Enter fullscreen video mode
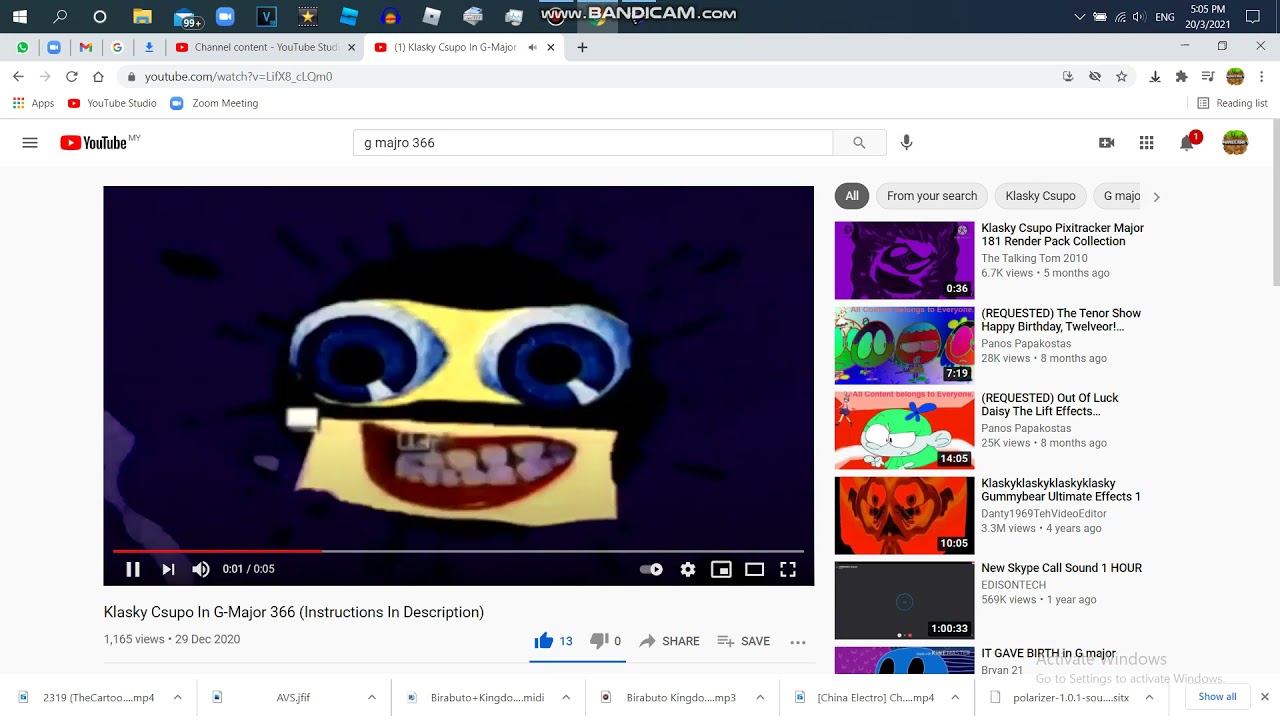The width and height of the screenshot is (1280, 720). pos(788,569)
